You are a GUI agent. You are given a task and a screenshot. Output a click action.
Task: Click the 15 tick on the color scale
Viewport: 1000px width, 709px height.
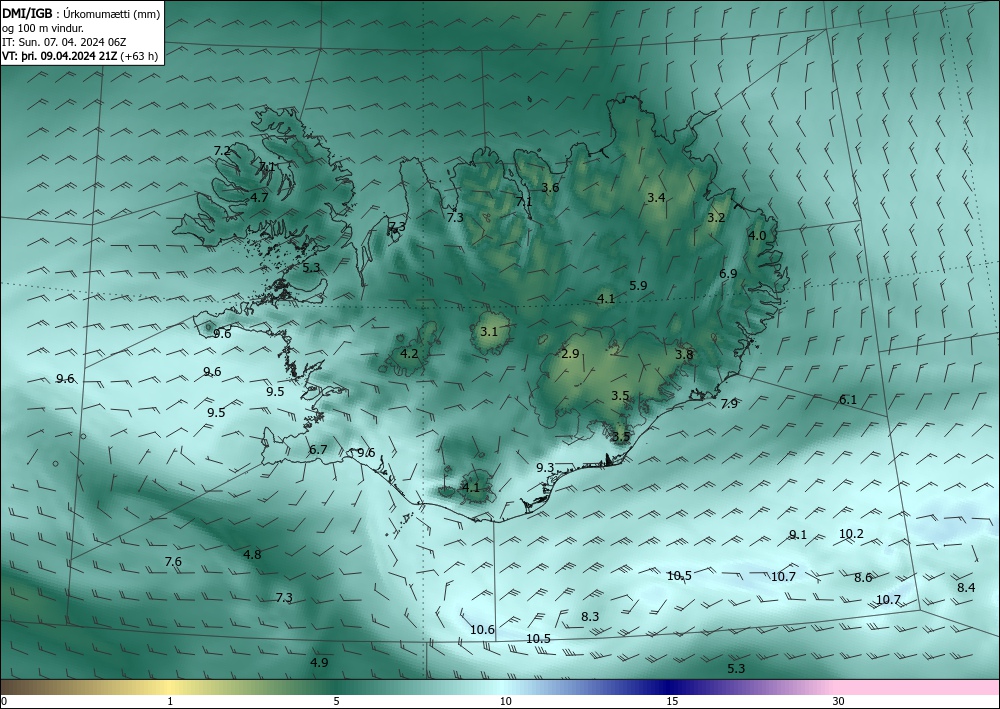tap(672, 701)
